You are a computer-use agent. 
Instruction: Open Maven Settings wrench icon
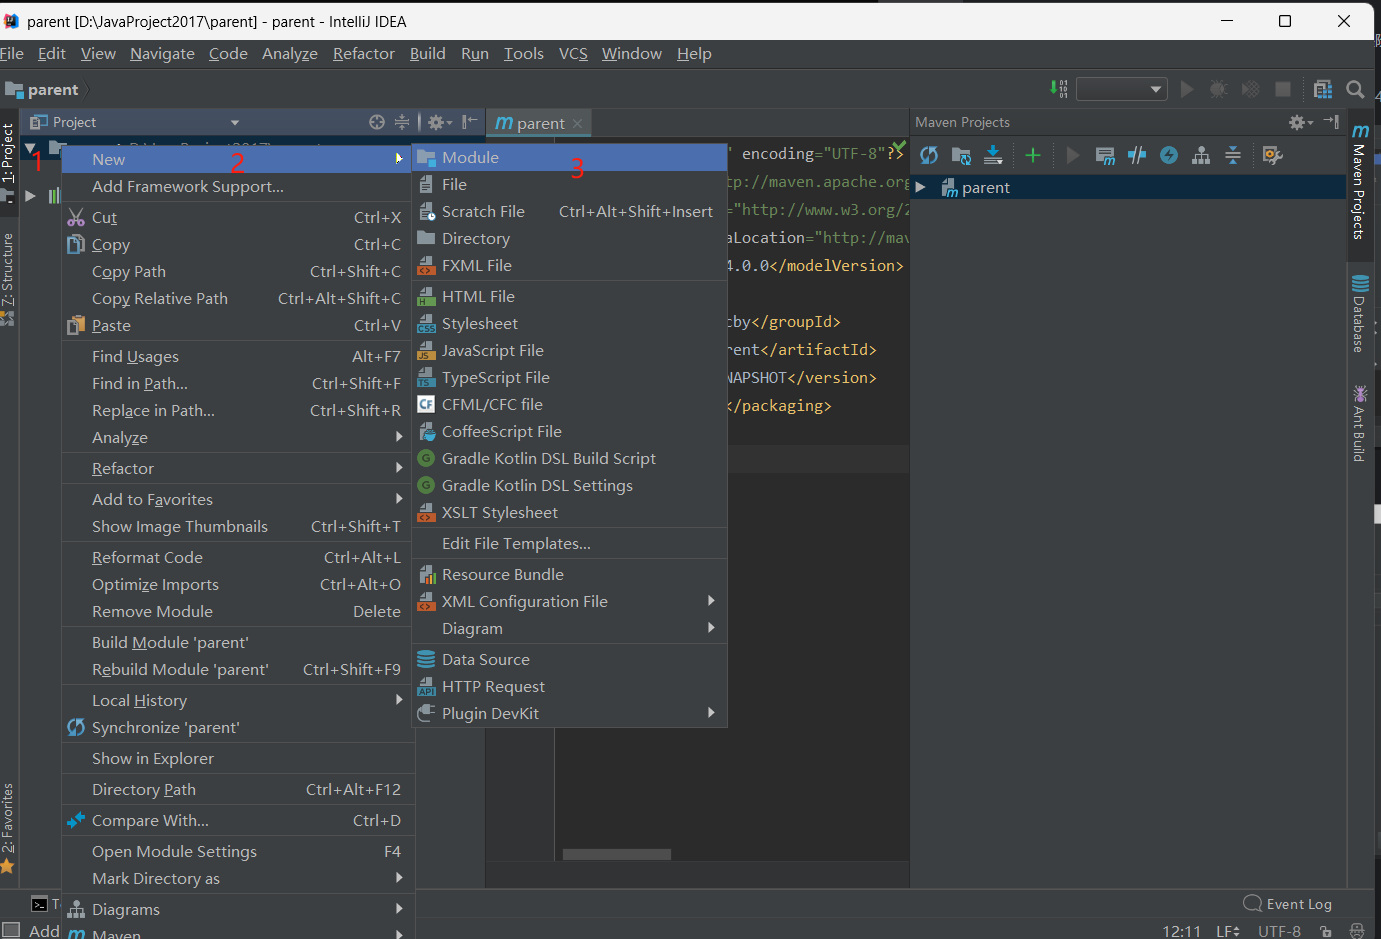(1272, 155)
